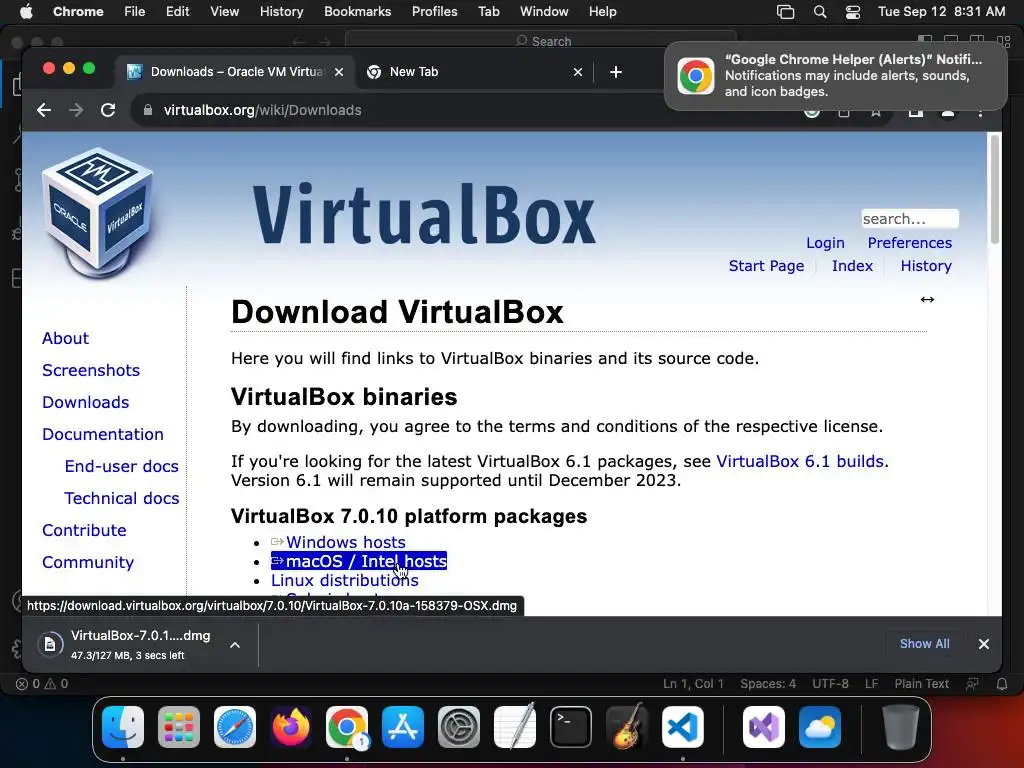Open Technical docs link

[121, 498]
